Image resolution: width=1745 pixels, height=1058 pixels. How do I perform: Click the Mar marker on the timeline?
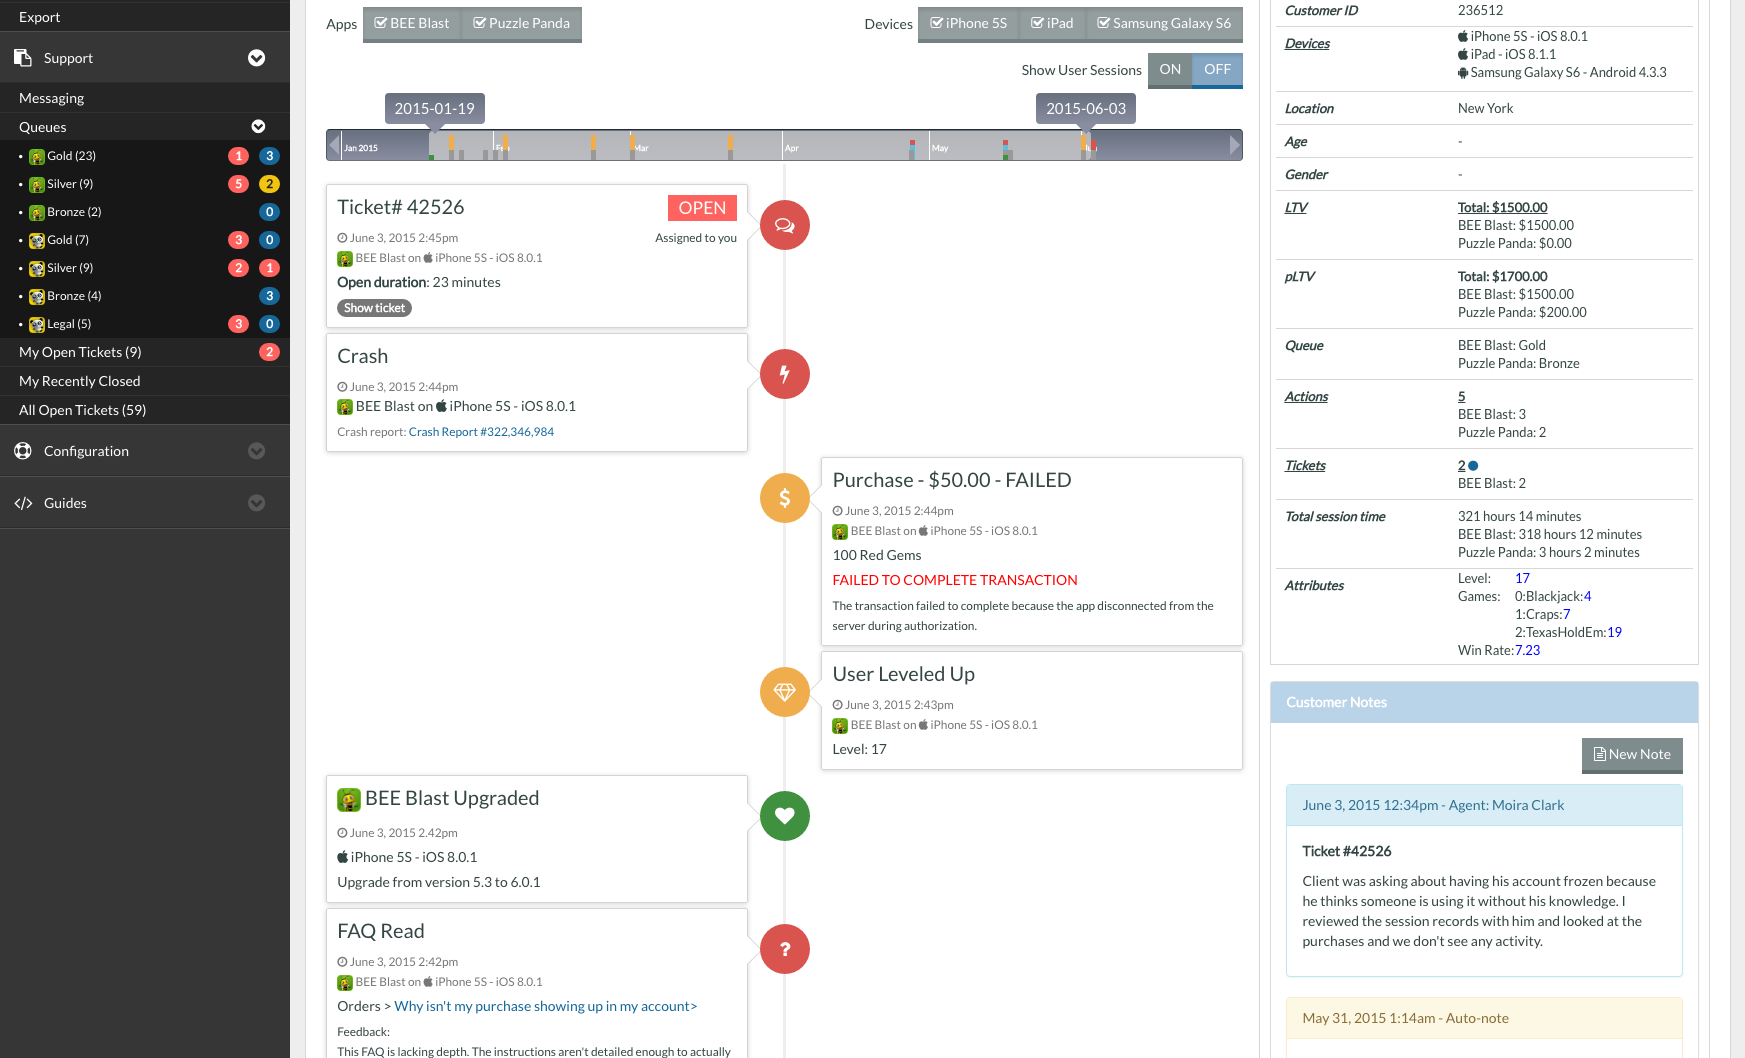pos(641,148)
